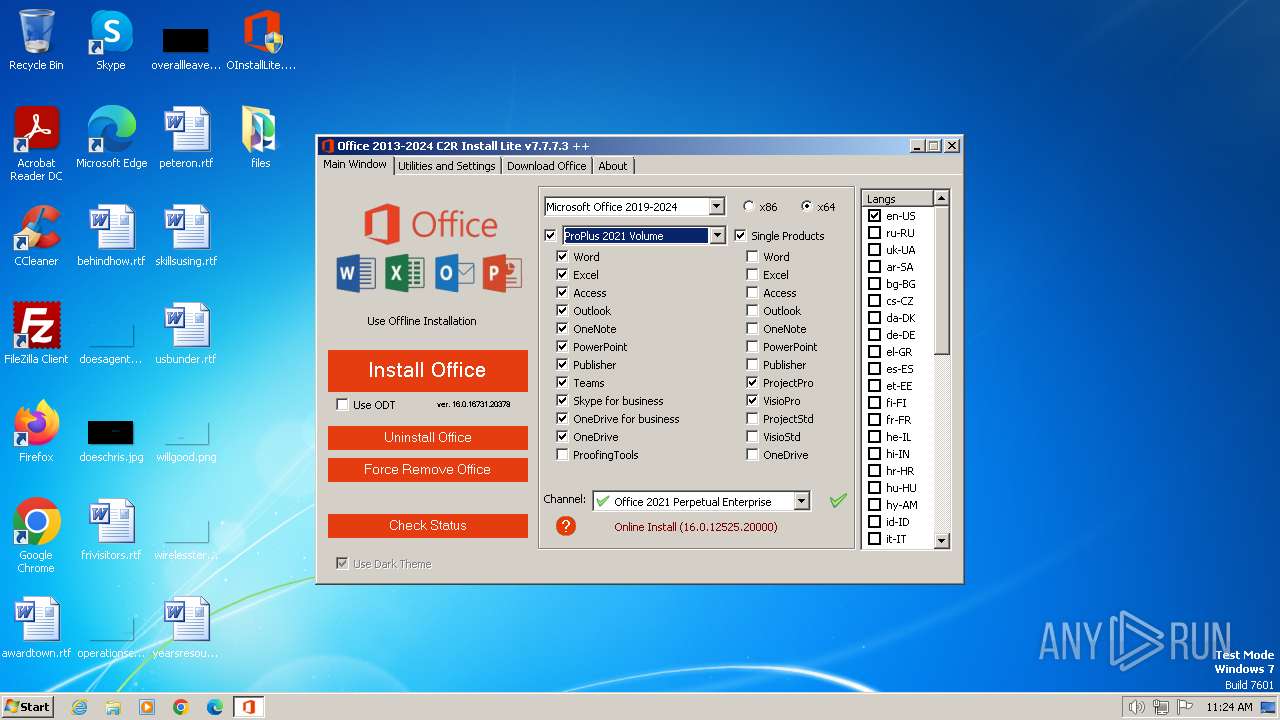Select the x86 architecture radio button
1280x720 pixels.
[x=749, y=207]
